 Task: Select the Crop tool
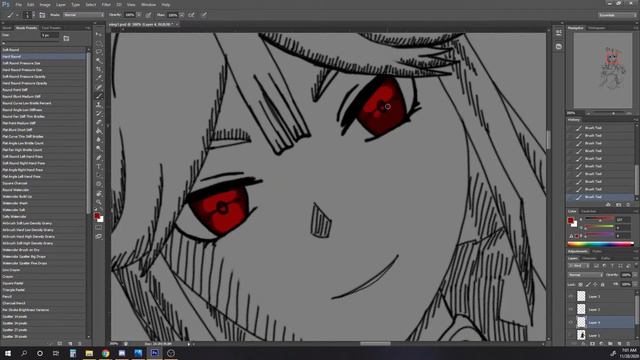click(x=99, y=69)
